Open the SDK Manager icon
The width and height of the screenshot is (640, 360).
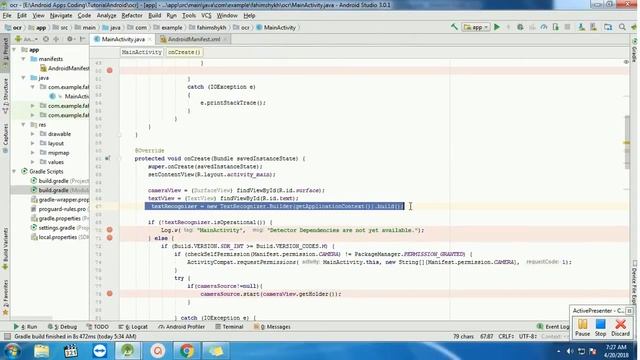[593, 27]
